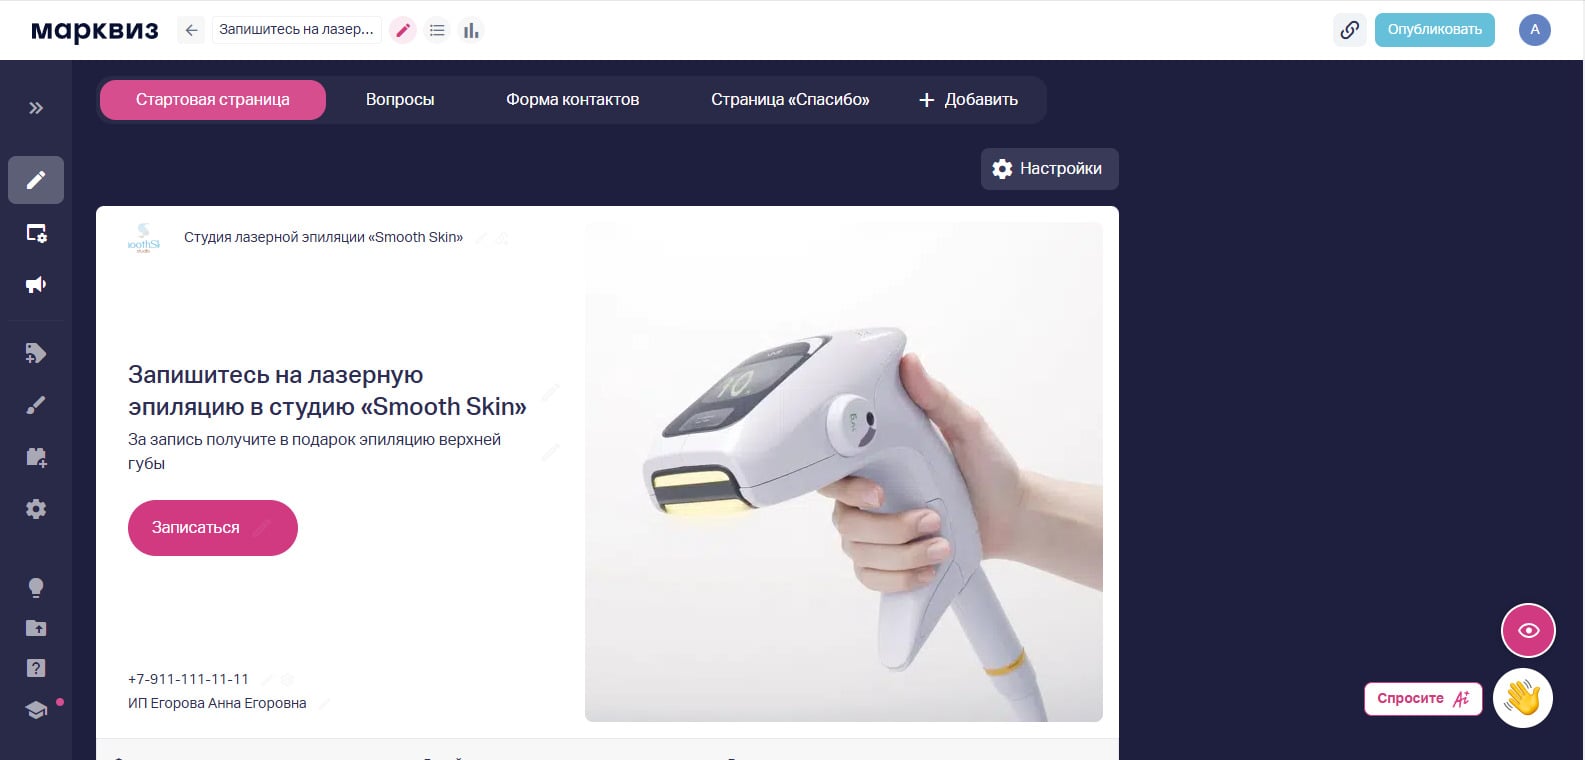The height and width of the screenshot is (760, 1585).
Task: Open the graduation cap learning icon
Action: (x=36, y=710)
